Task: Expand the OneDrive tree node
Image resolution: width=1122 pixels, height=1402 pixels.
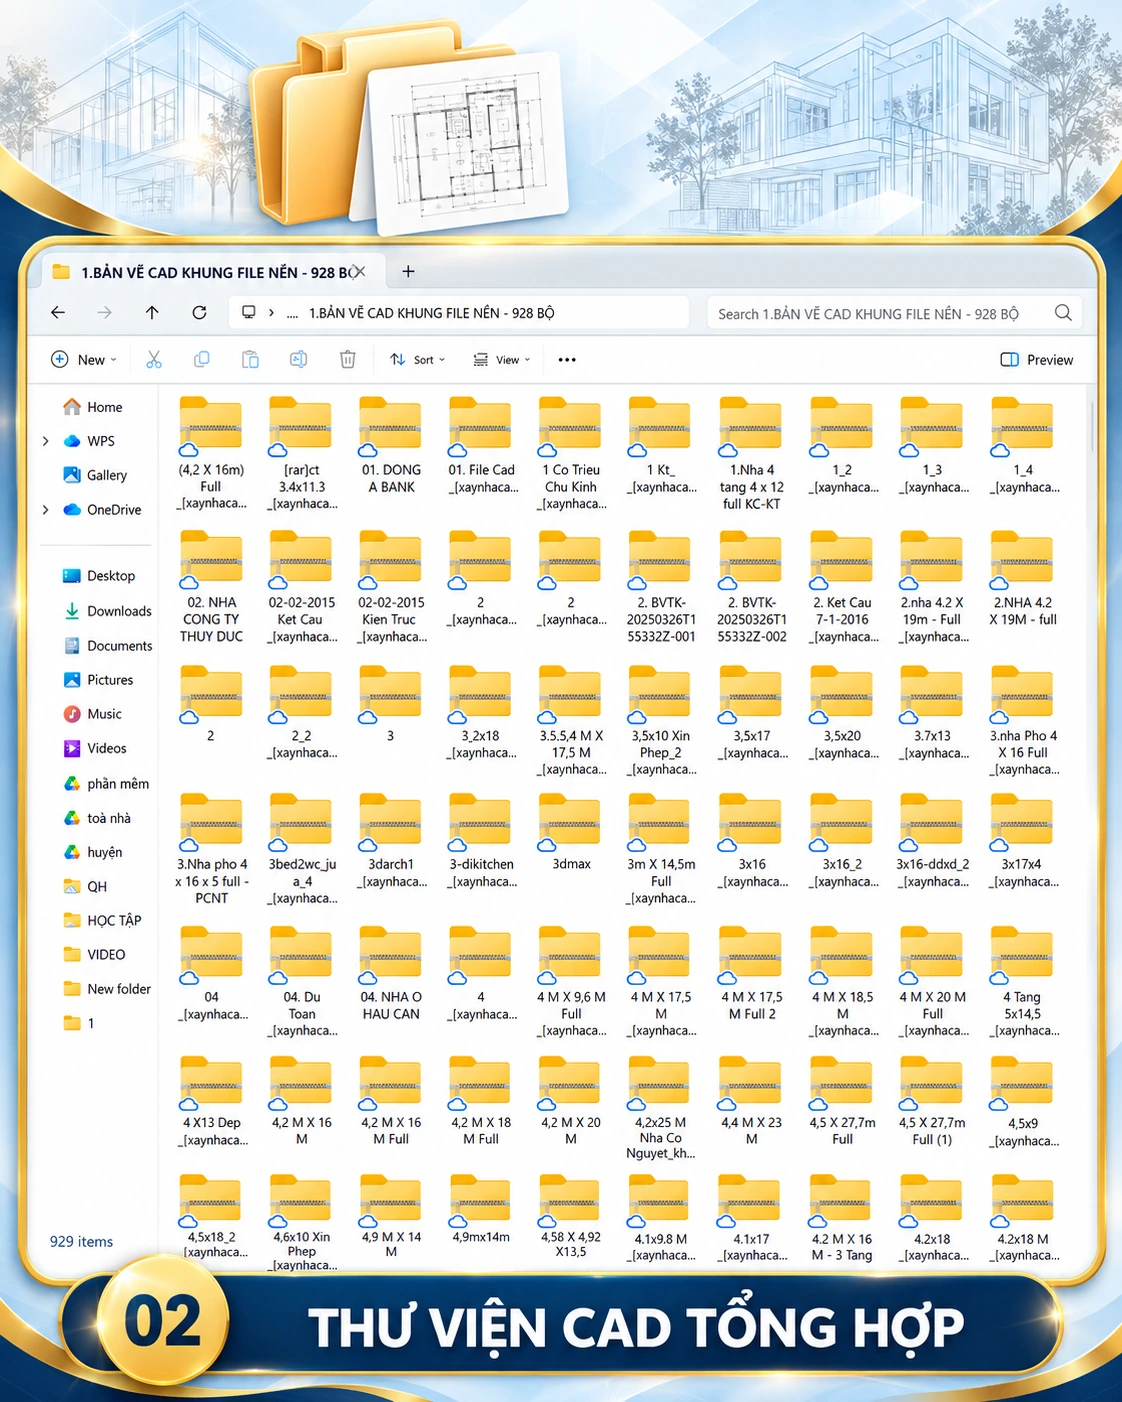Action: pyautogui.click(x=46, y=510)
